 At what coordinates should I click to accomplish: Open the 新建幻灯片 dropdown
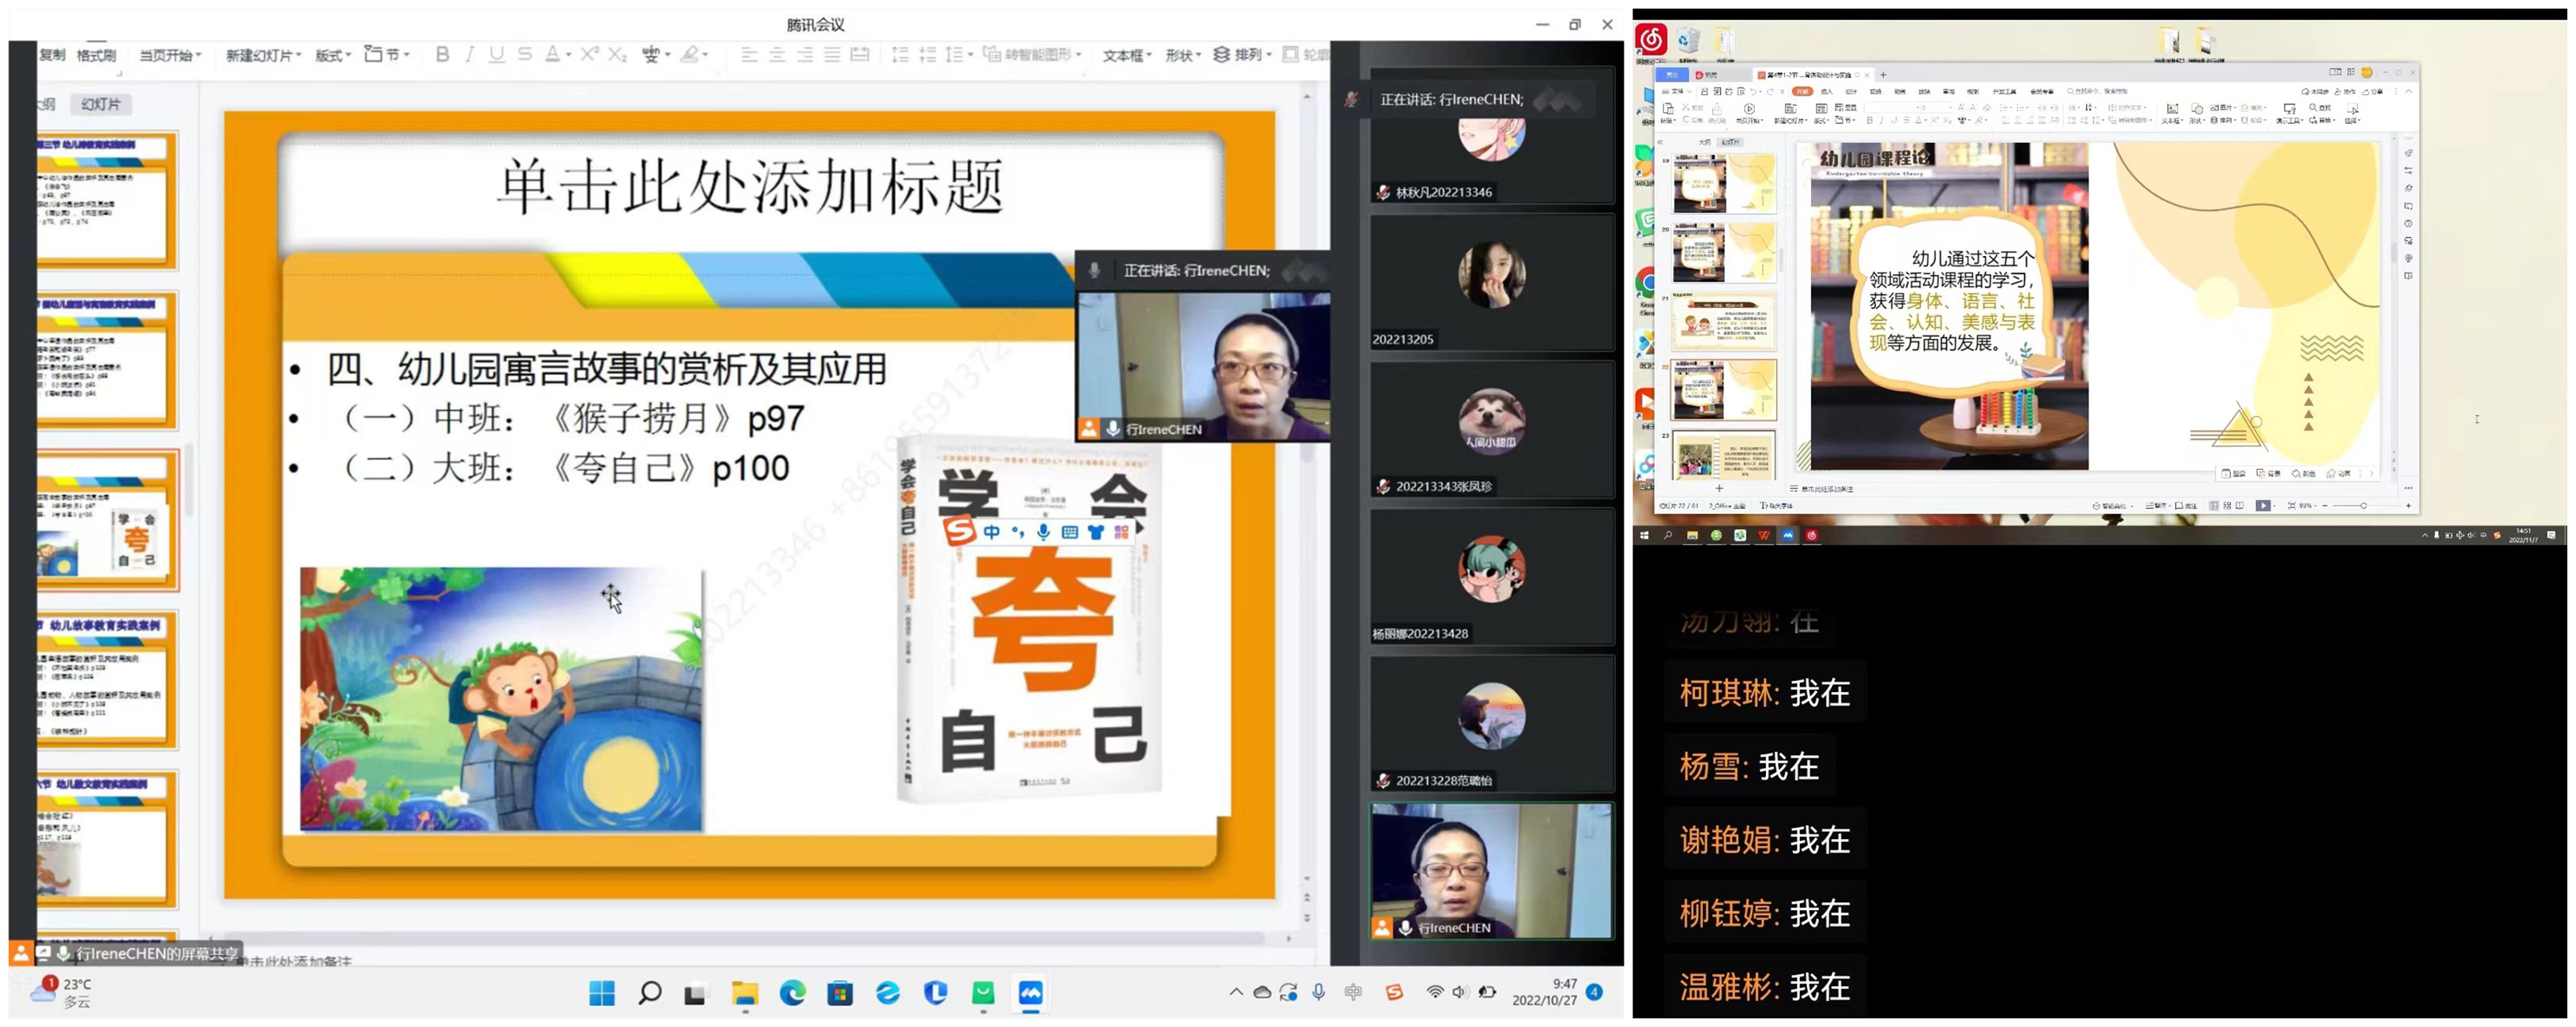[263, 55]
